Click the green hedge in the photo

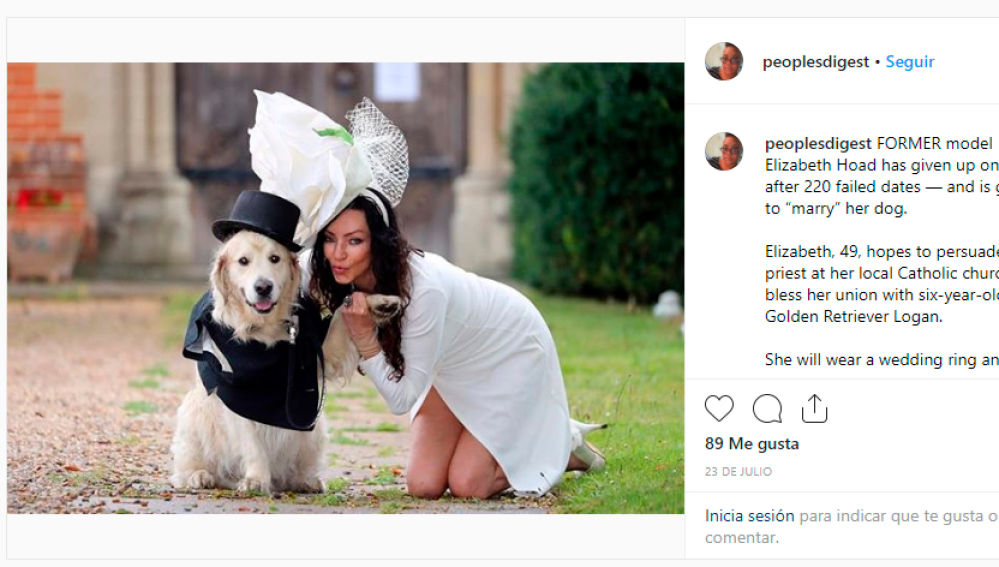596,178
